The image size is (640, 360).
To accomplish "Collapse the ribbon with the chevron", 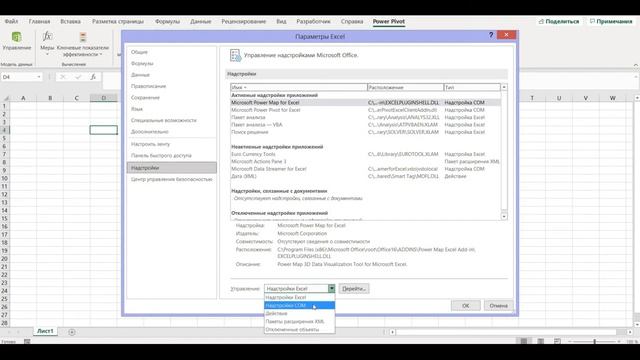I will point(636,65).
